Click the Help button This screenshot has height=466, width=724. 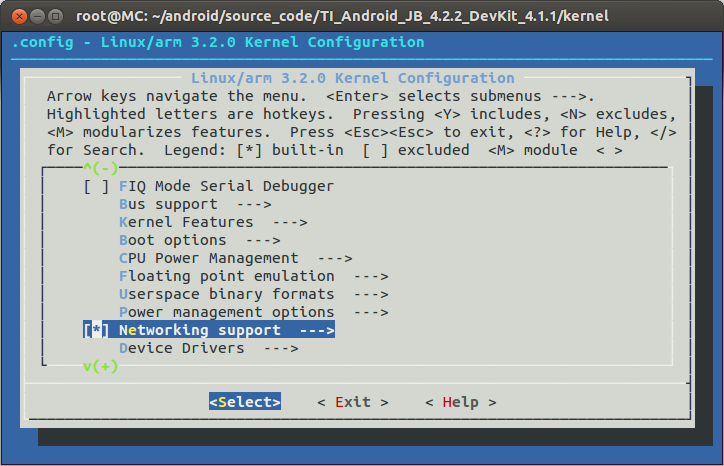461,402
